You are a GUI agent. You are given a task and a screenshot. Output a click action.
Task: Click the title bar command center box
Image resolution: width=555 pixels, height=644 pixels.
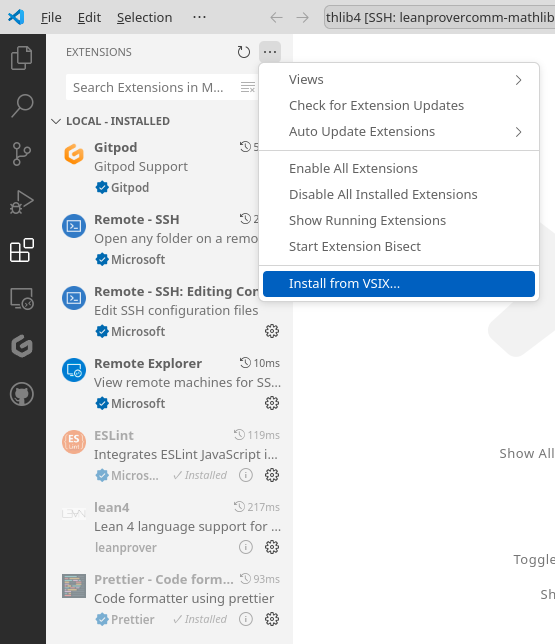439,17
